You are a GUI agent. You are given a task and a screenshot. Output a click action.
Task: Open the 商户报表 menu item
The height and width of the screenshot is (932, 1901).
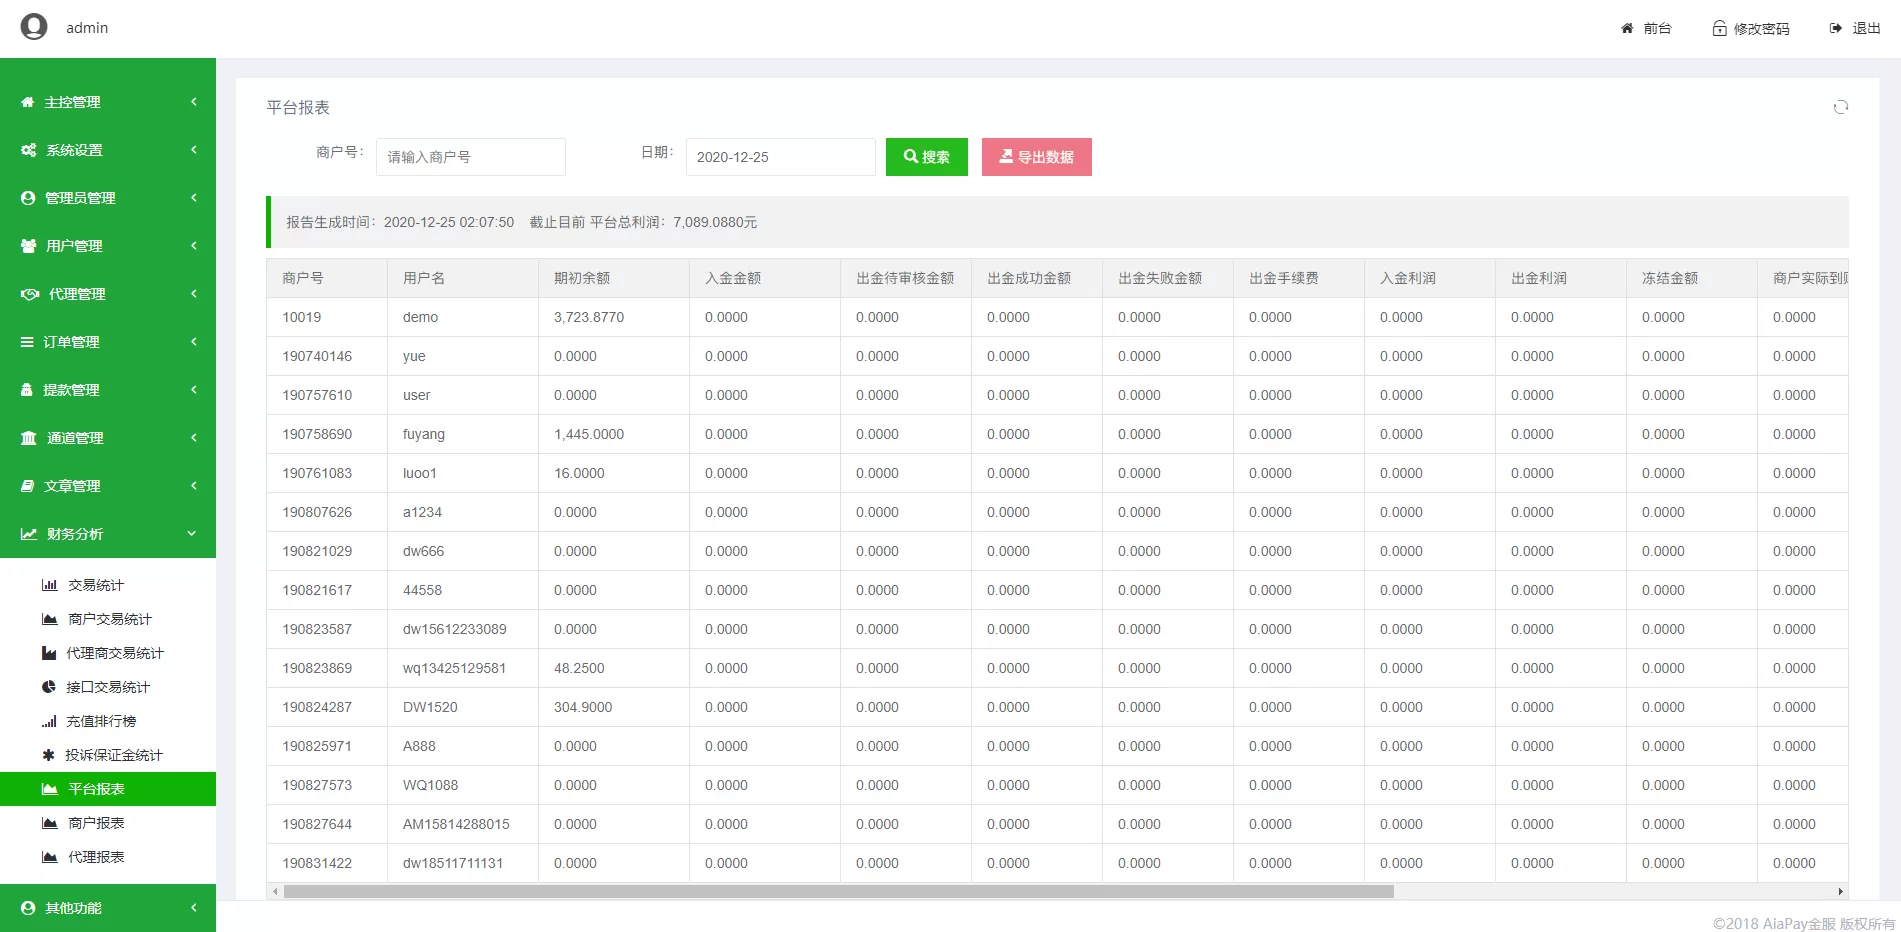(96, 823)
